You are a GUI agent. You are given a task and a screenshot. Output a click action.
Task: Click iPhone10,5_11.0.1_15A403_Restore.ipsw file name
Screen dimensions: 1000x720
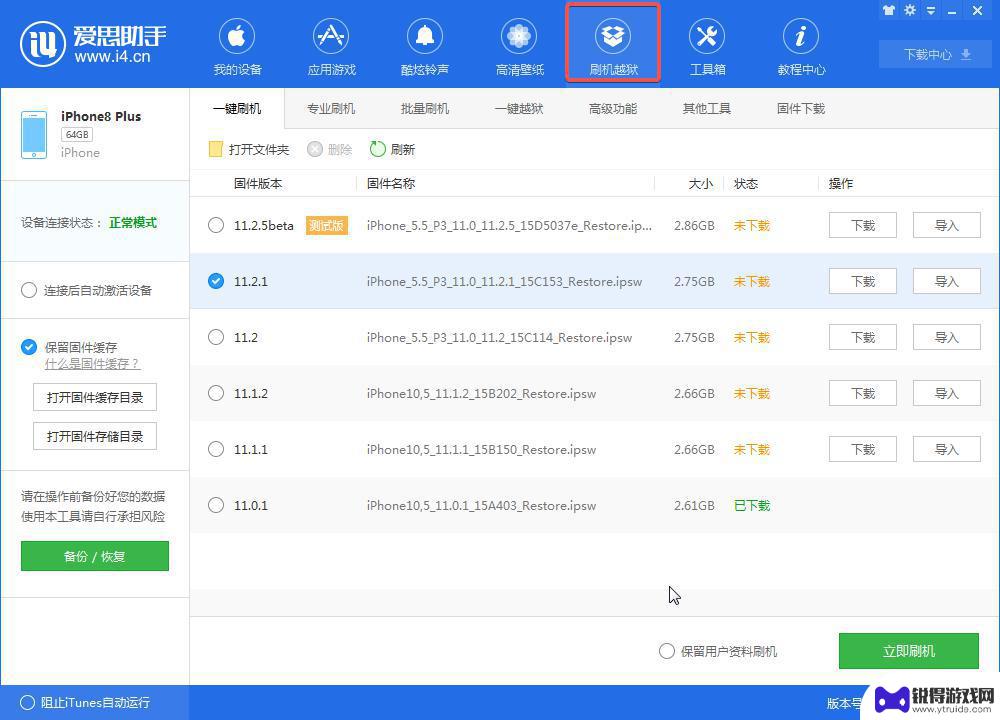pos(481,505)
